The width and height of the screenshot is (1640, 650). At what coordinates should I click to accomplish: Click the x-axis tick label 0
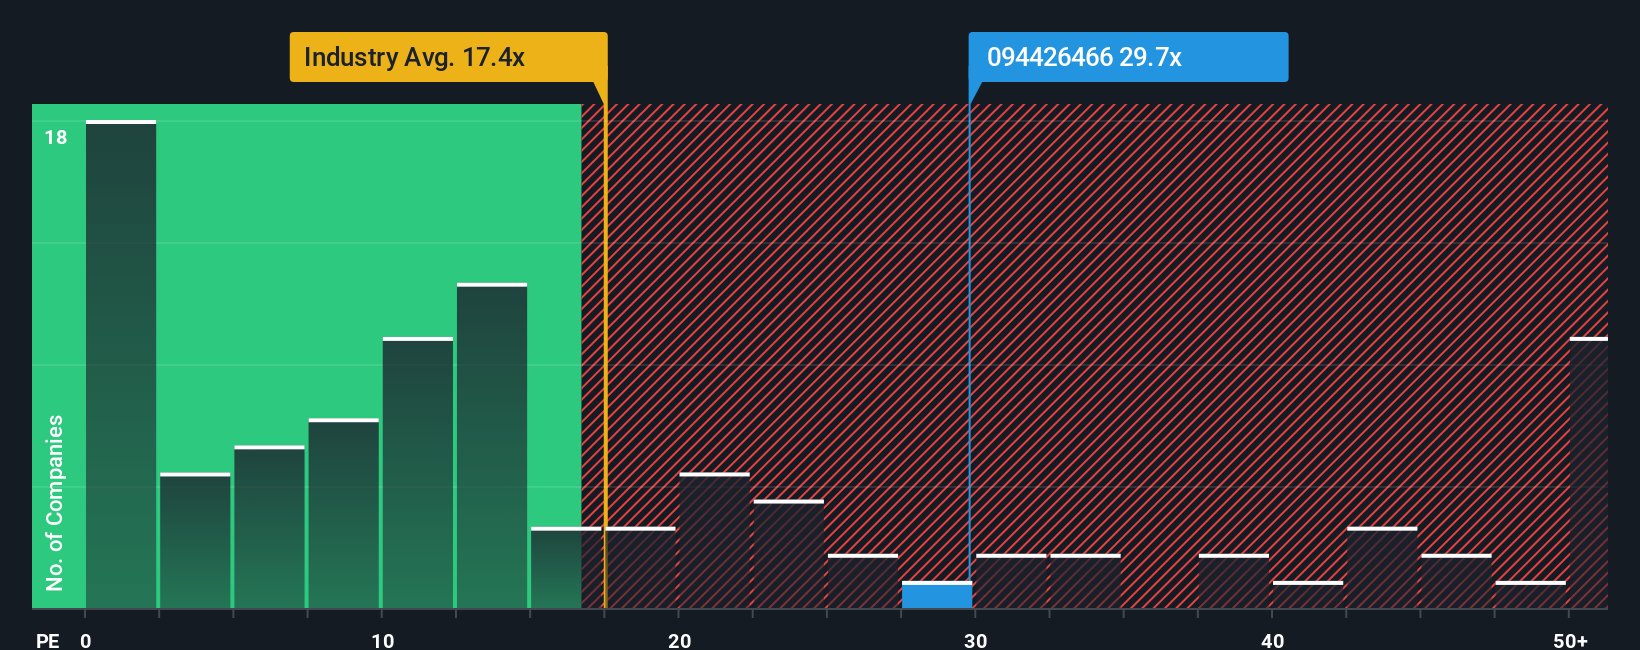pos(86,640)
